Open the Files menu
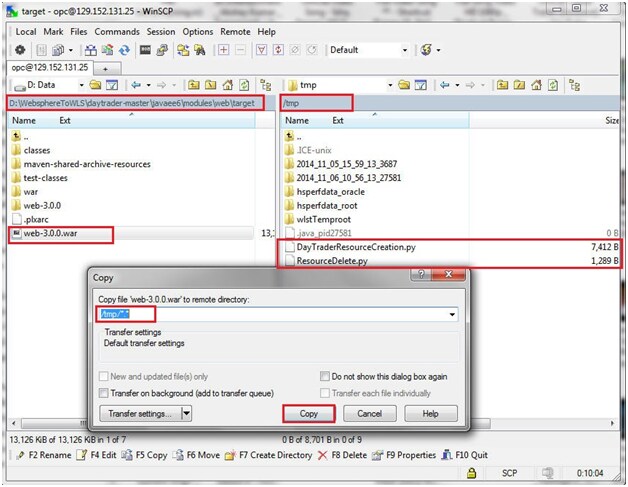 click(78, 32)
